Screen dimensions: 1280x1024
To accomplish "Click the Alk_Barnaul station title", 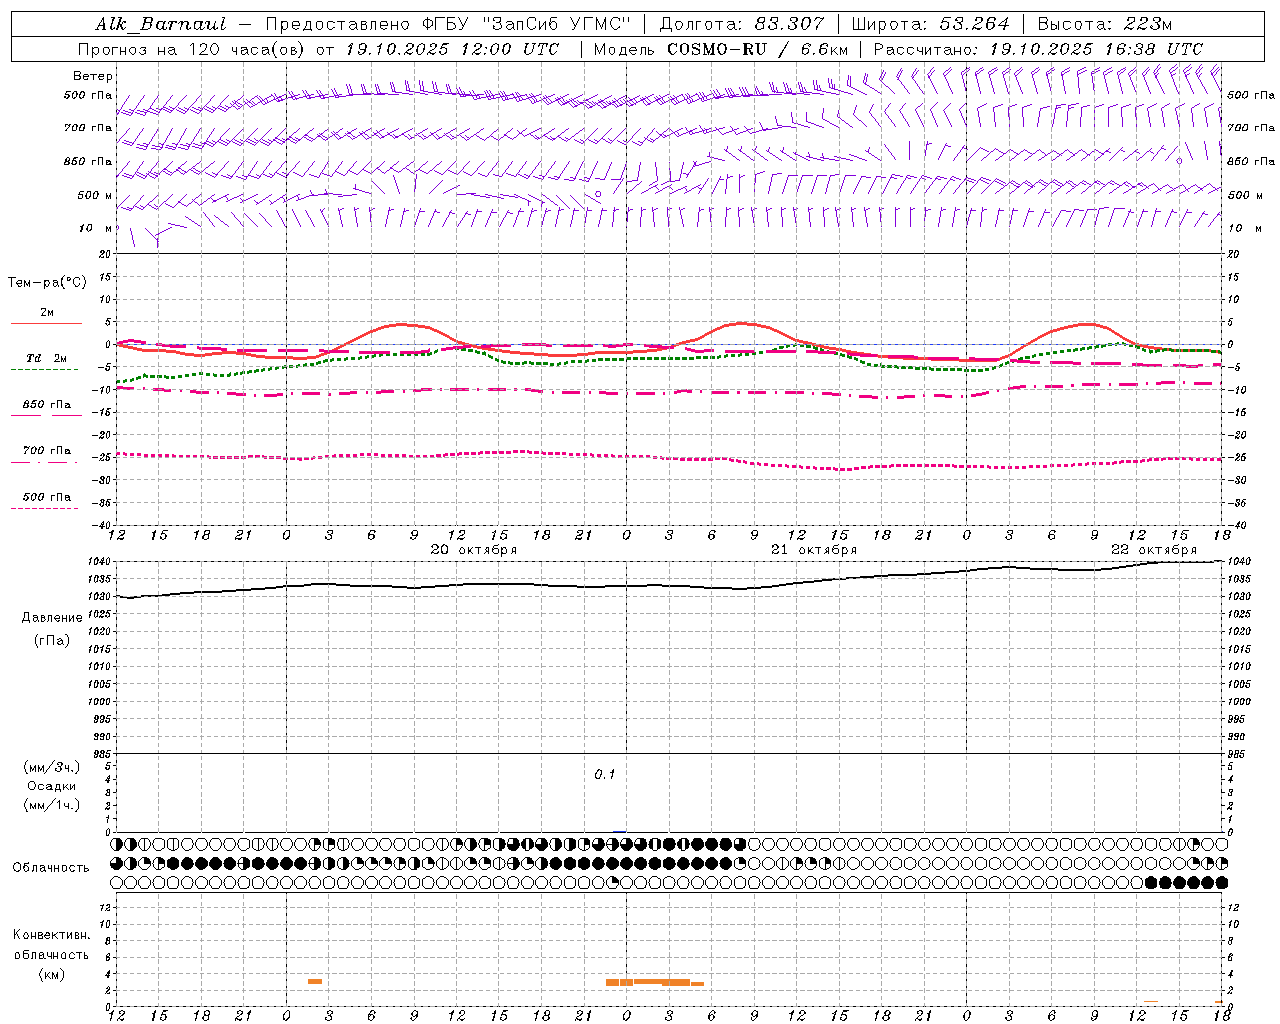I will pos(161,24).
